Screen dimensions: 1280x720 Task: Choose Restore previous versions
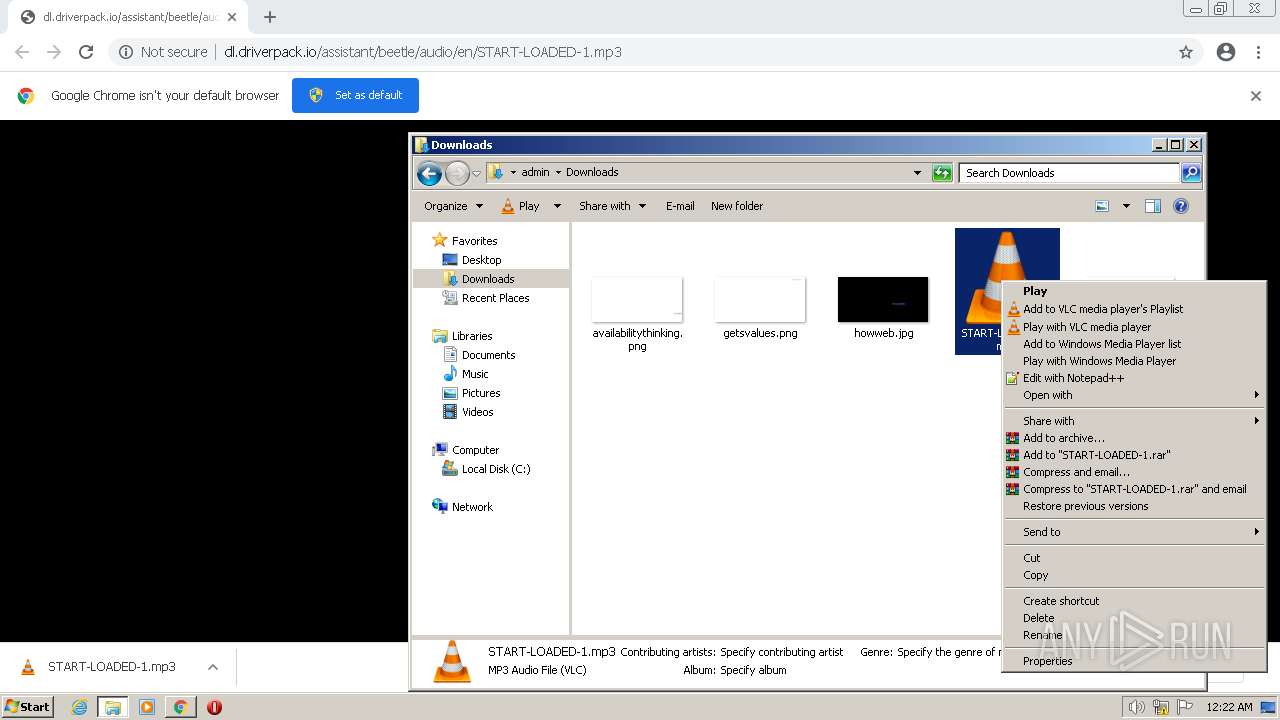tap(1085, 506)
